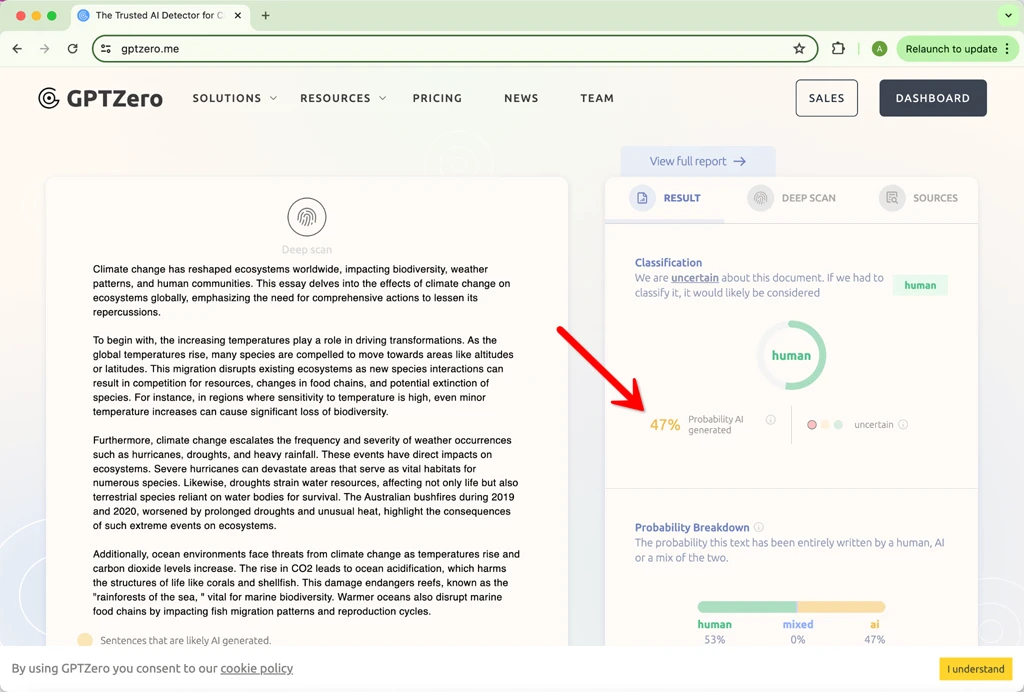1024x692 pixels.
Task: Open the Dashboard
Action: [x=933, y=98]
